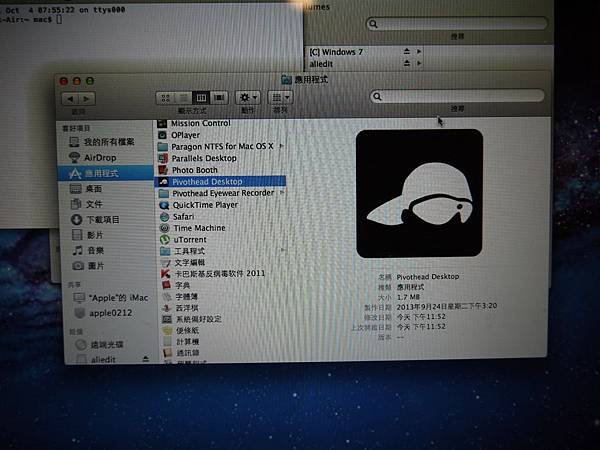Select Music (音樂) in the sidebar
This screenshot has height=450, width=600.
pos(88,251)
